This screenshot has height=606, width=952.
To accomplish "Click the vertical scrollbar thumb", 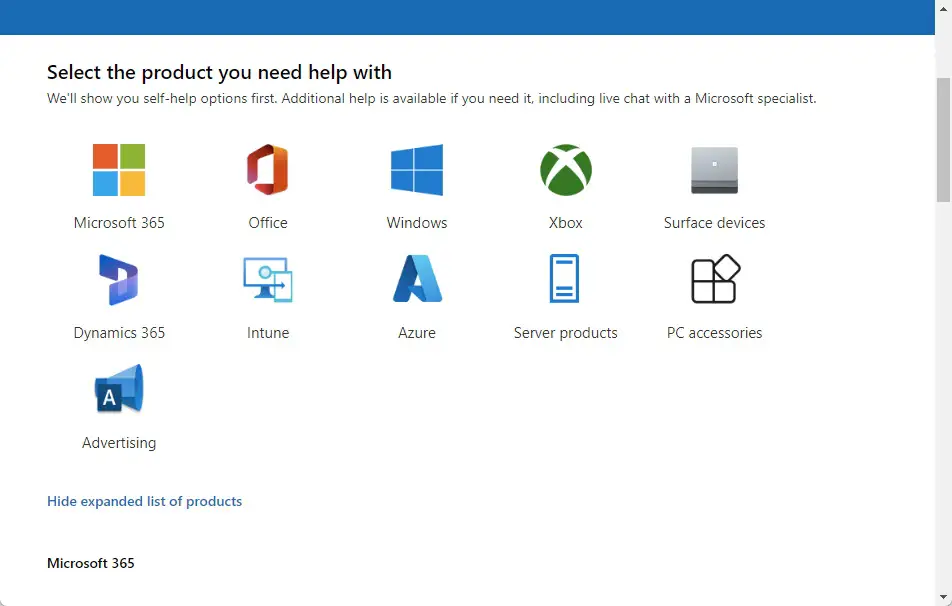I will point(944,140).
